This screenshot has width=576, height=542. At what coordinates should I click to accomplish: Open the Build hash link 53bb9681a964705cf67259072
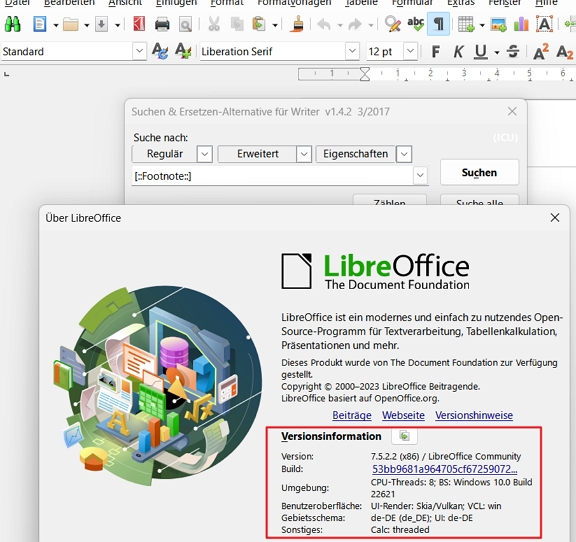click(445, 469)
